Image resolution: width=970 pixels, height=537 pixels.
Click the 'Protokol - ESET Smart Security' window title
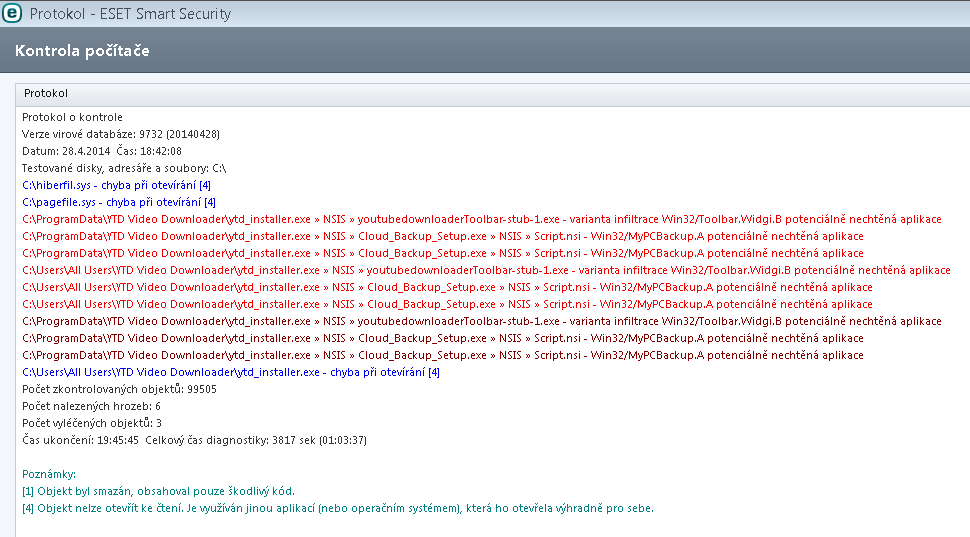130,14
